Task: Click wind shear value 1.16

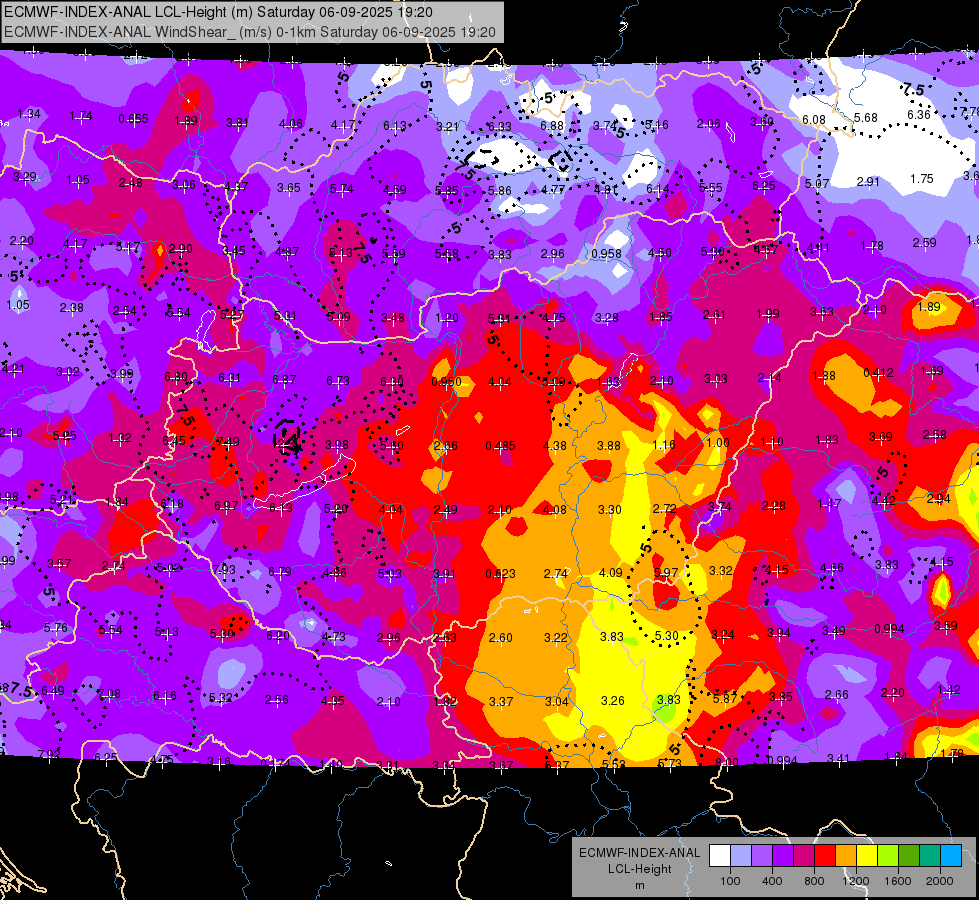Action: tap(664, 445)
